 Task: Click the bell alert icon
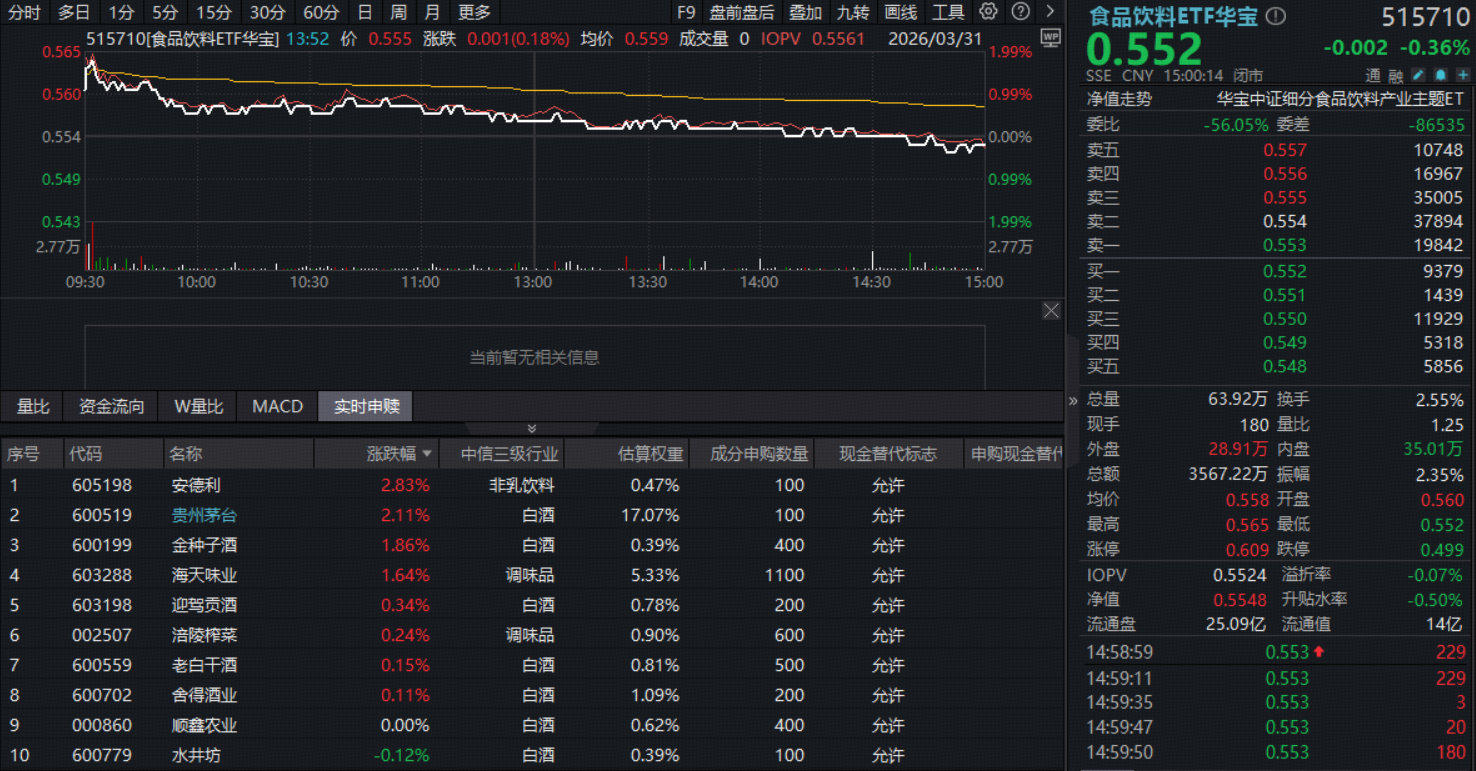coord(1441,75)
